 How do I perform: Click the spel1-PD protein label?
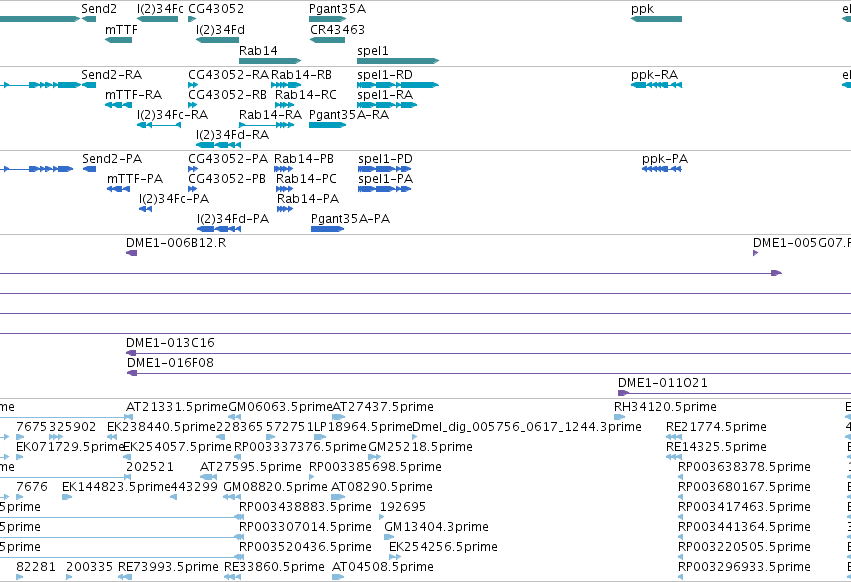[385, 159]
